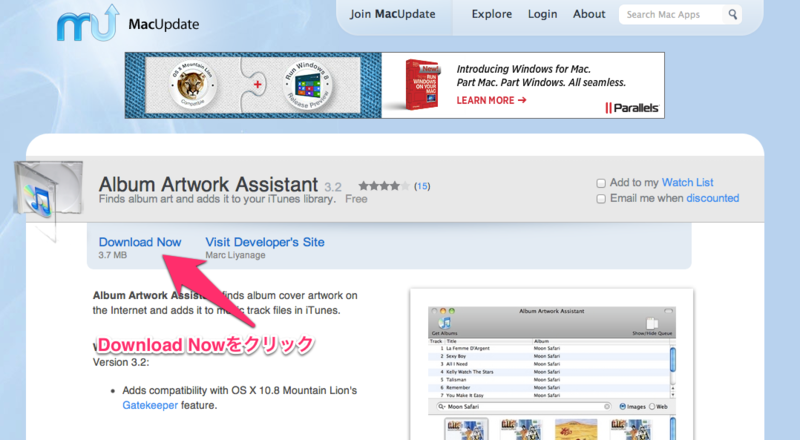The image size is (800, 440).
Task: Click the Download Now link
Action: 140,242
